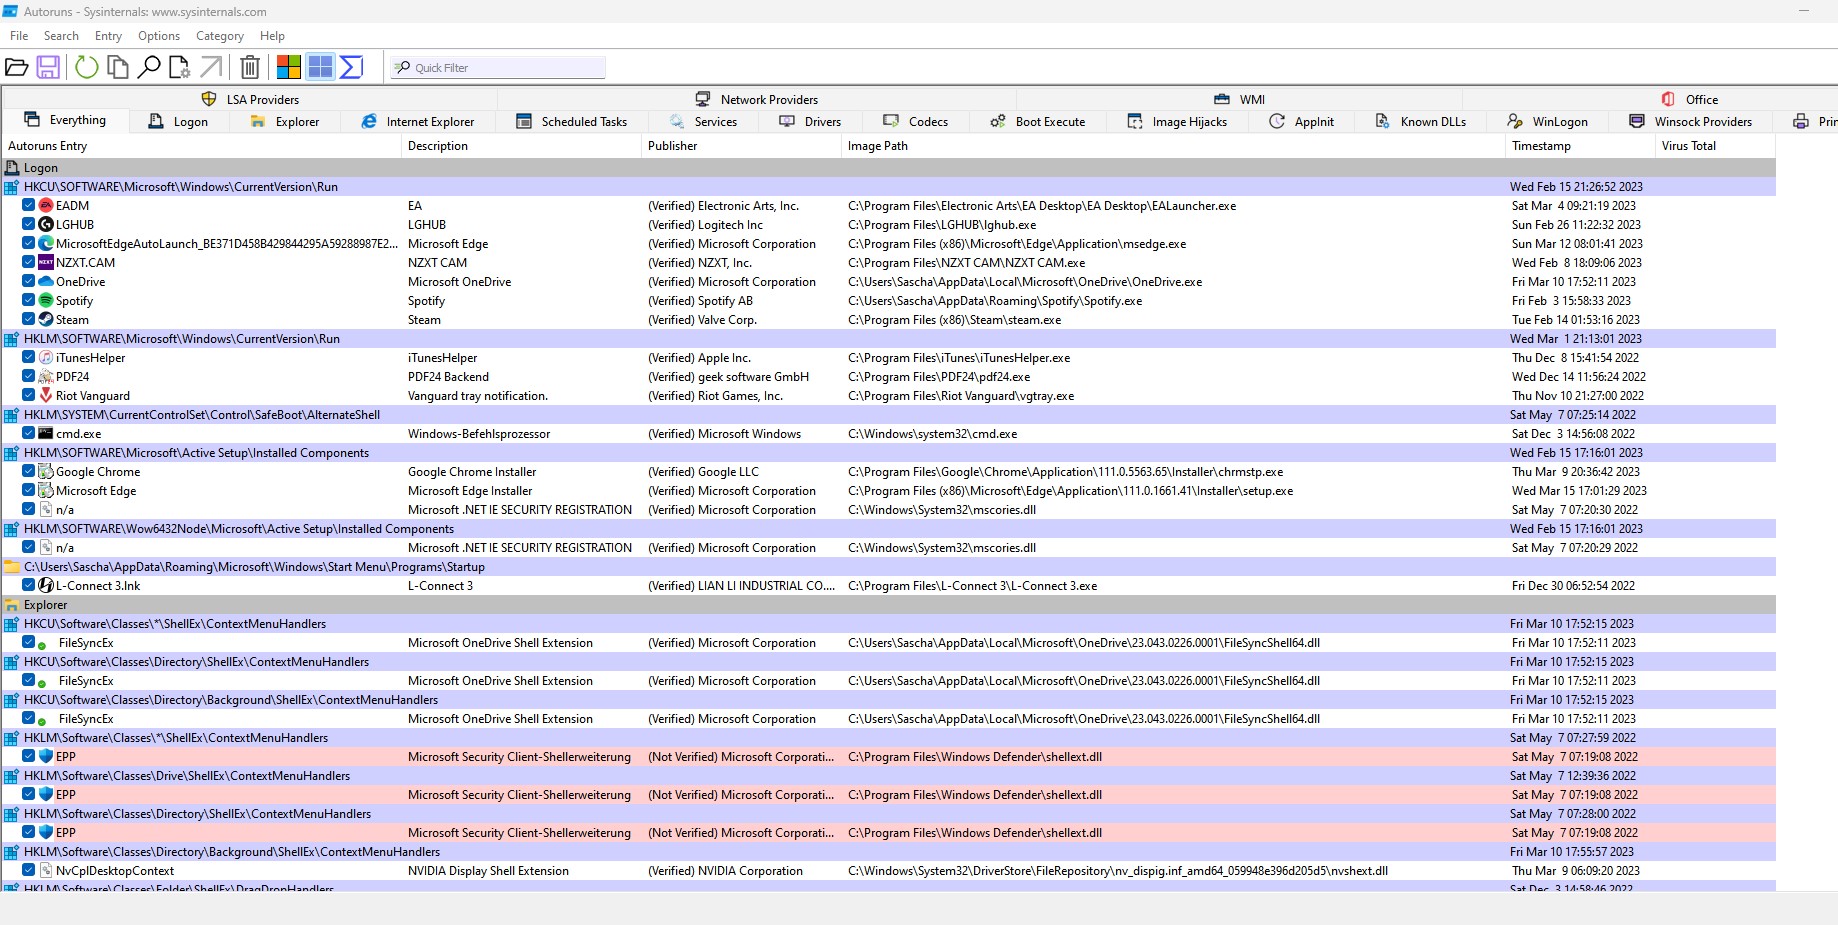
Task: Disable the L-Connect 3.lnk checkbox
Action: pos(29,586)
